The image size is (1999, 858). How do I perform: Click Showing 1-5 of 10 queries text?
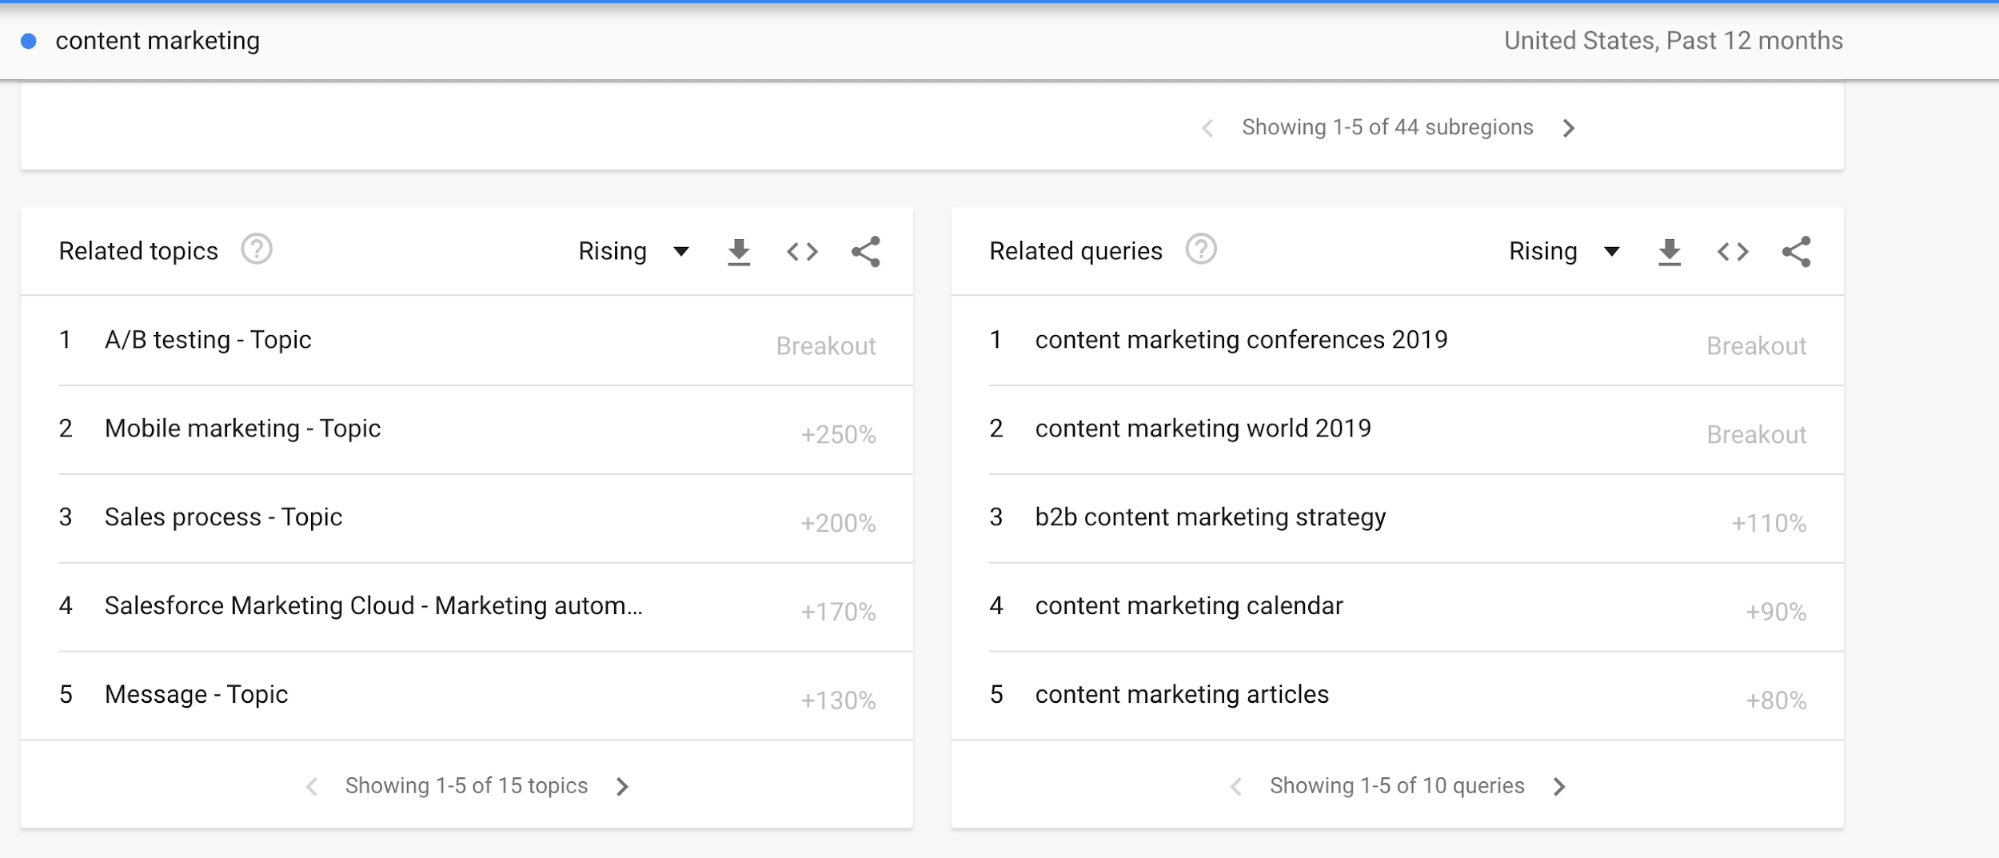1397,786
